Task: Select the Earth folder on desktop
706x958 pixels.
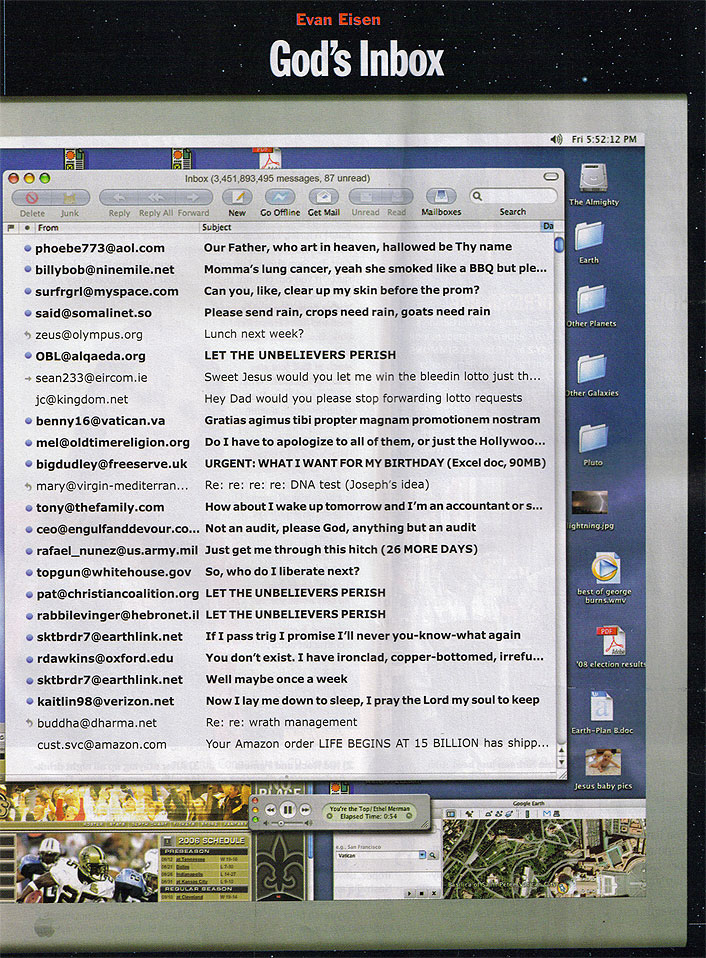Action: [x=589, y=237]
